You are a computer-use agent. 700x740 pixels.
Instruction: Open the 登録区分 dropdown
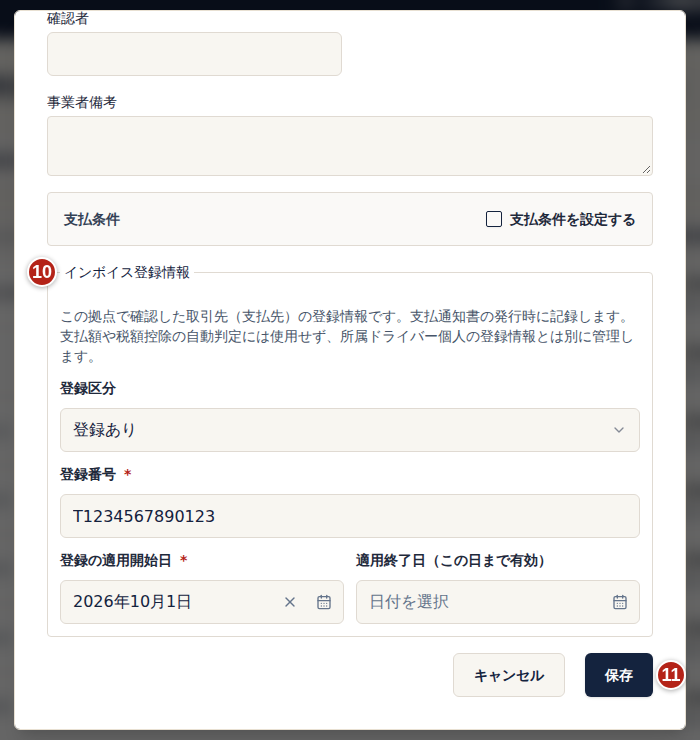click(x=350, y=430)
